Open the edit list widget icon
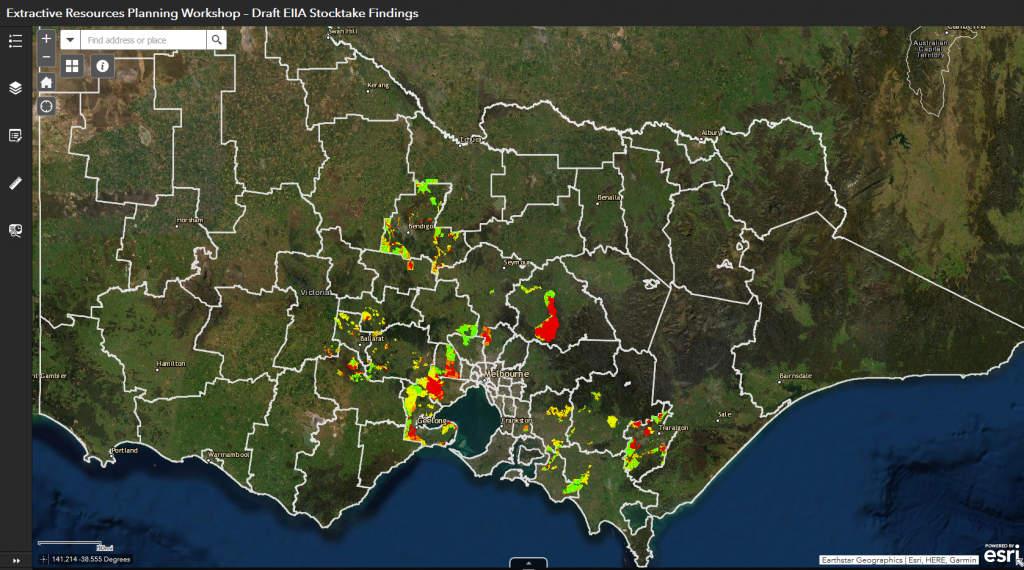Screen dimensions: 1024x570 pyautogui.click(x=16, y=136)
